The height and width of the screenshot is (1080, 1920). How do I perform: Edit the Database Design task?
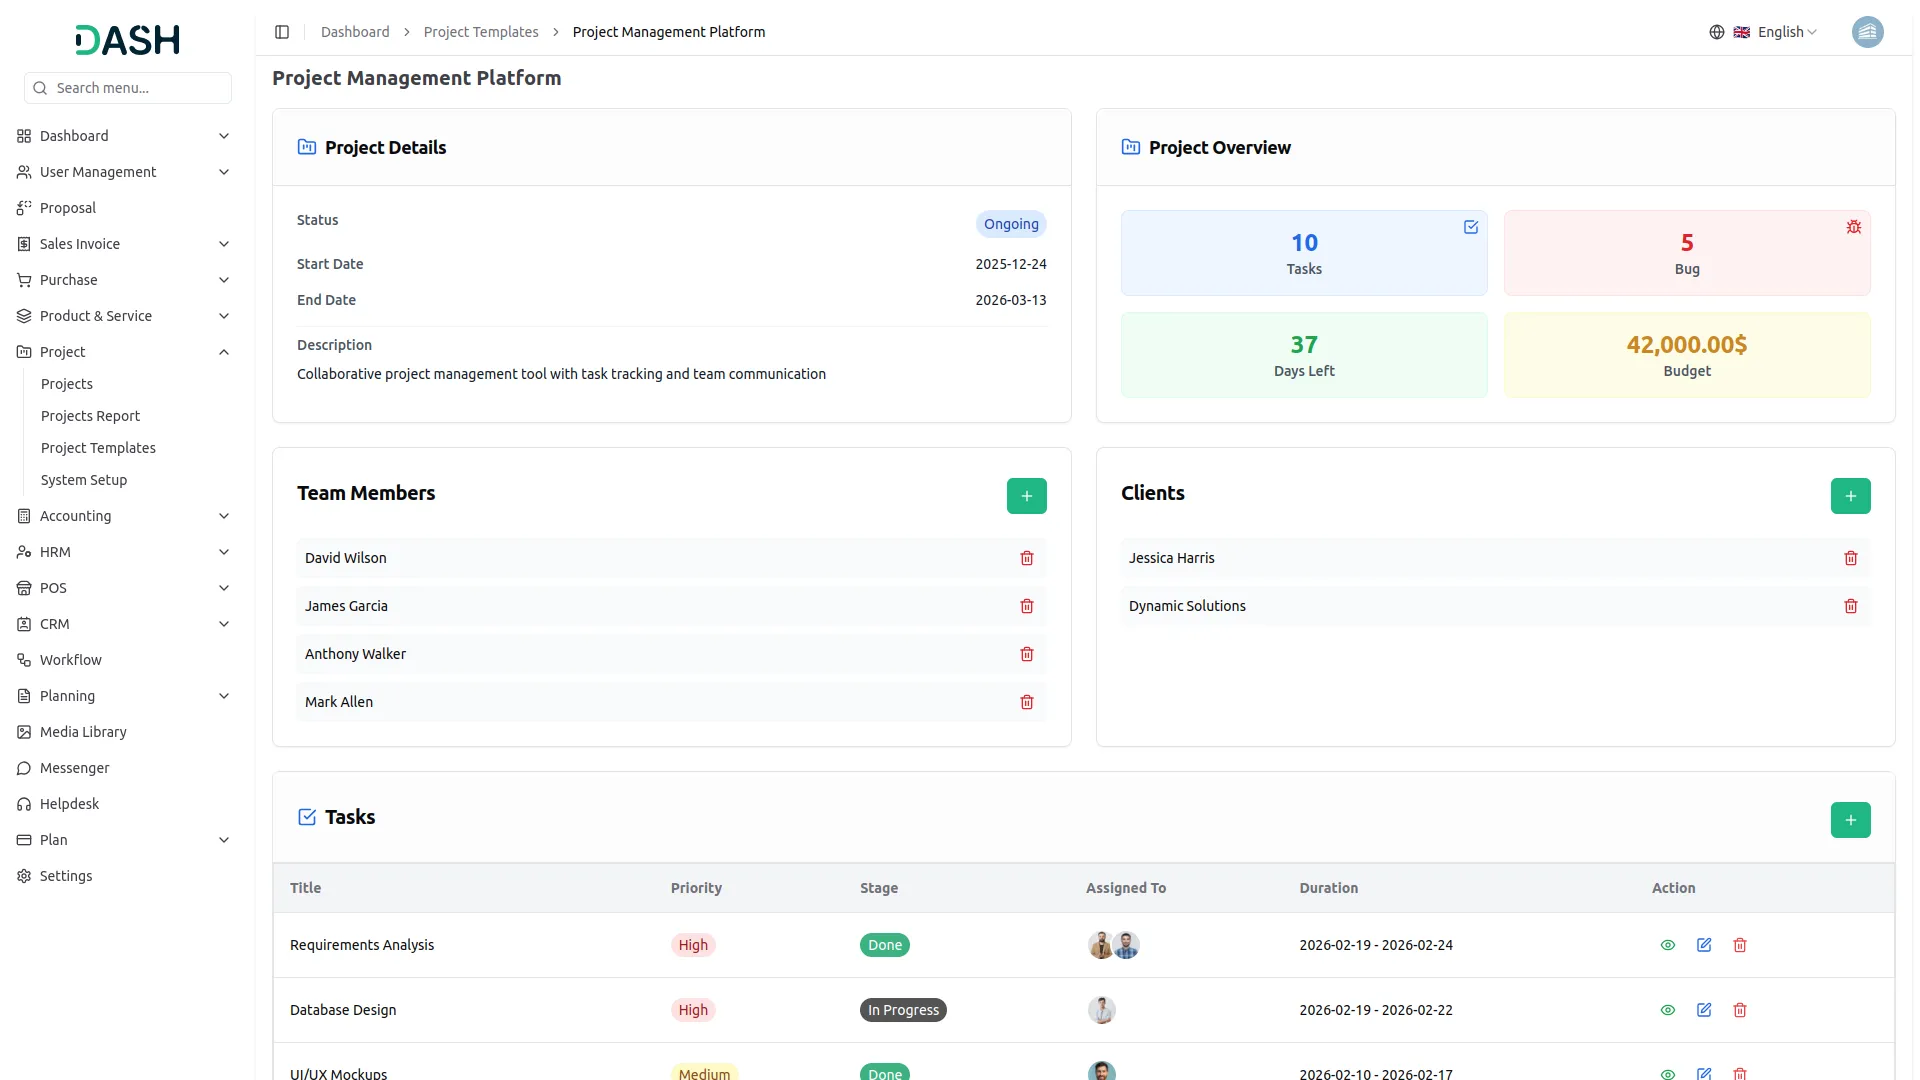click(1704, 1010)
